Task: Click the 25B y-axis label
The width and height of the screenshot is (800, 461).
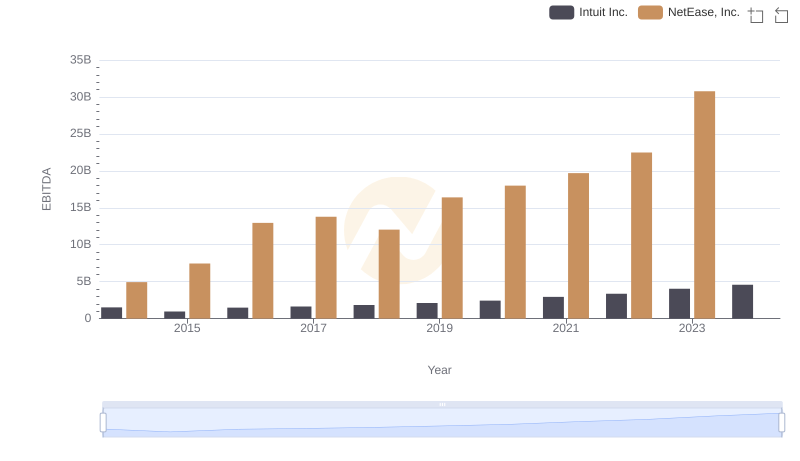Action: 81,134
